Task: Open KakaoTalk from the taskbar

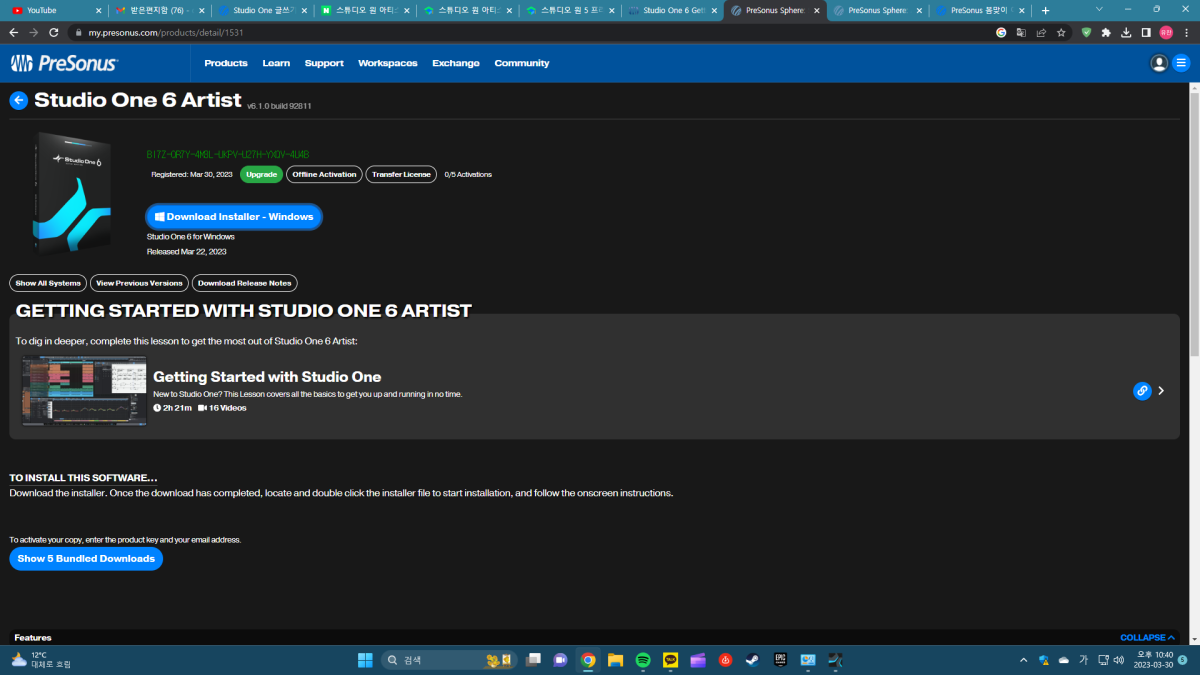Action: pyautogui.click(x=671, y=660)
